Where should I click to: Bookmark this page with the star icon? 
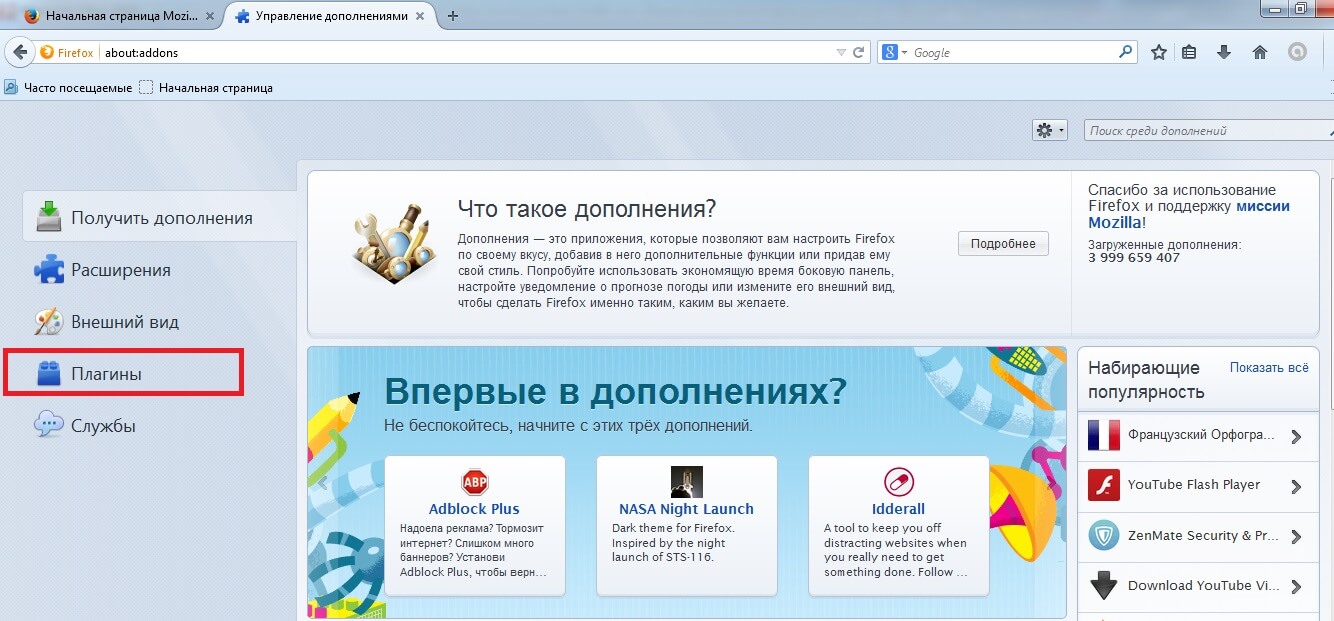click(1159, 53)
